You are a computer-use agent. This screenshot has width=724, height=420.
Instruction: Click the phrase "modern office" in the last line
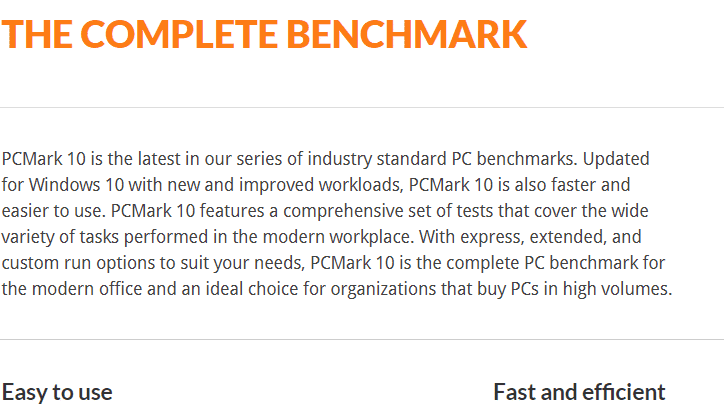[x=87, y=289]
